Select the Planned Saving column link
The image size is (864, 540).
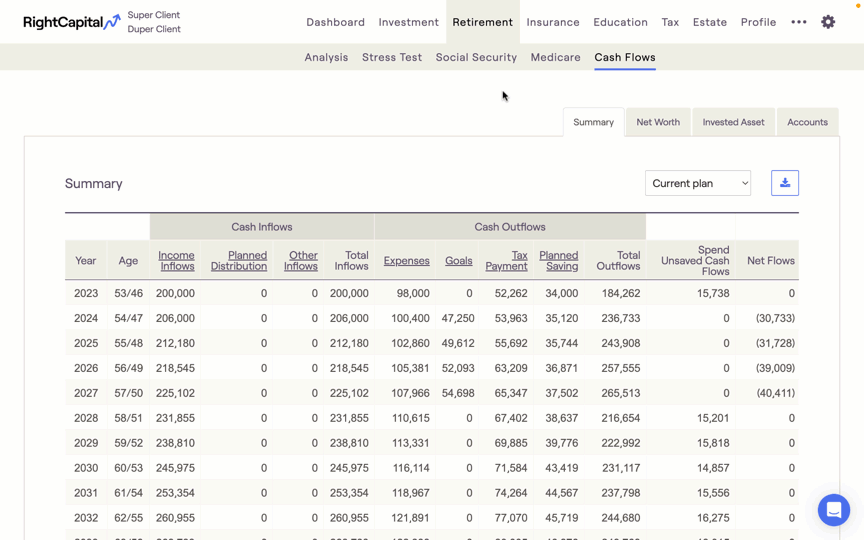tap(558, 261)
